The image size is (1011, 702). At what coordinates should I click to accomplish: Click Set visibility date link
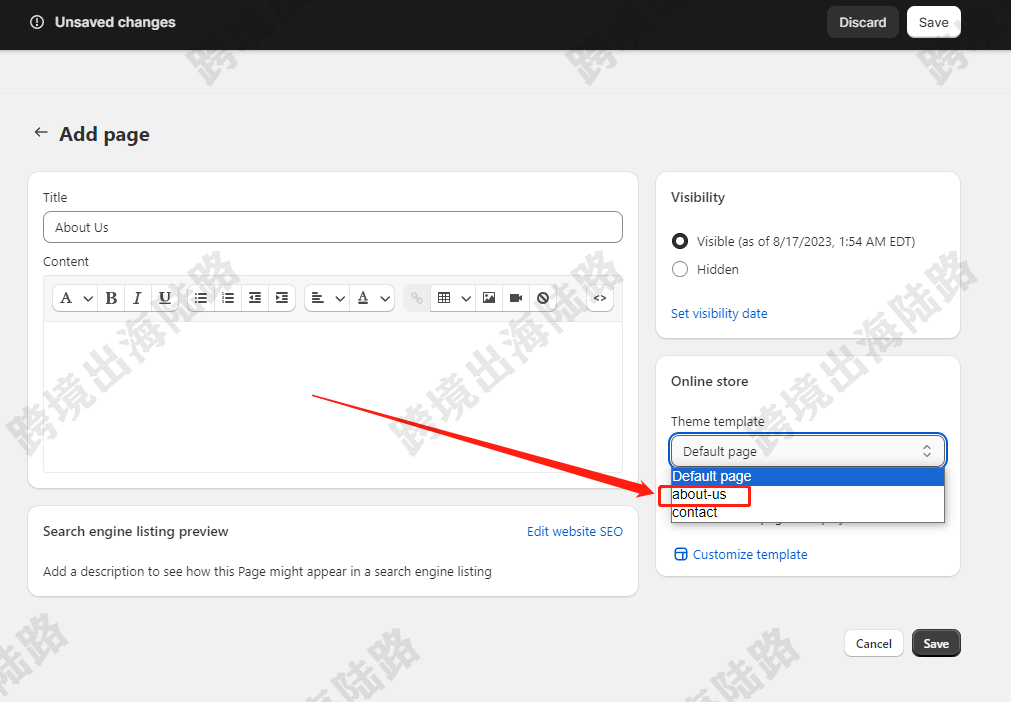click(x=719, y=313)
